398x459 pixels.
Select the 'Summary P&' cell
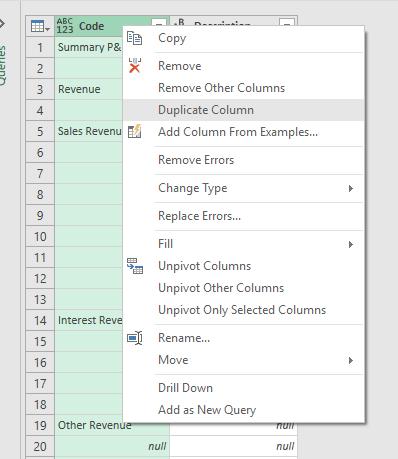click(89, 47)
